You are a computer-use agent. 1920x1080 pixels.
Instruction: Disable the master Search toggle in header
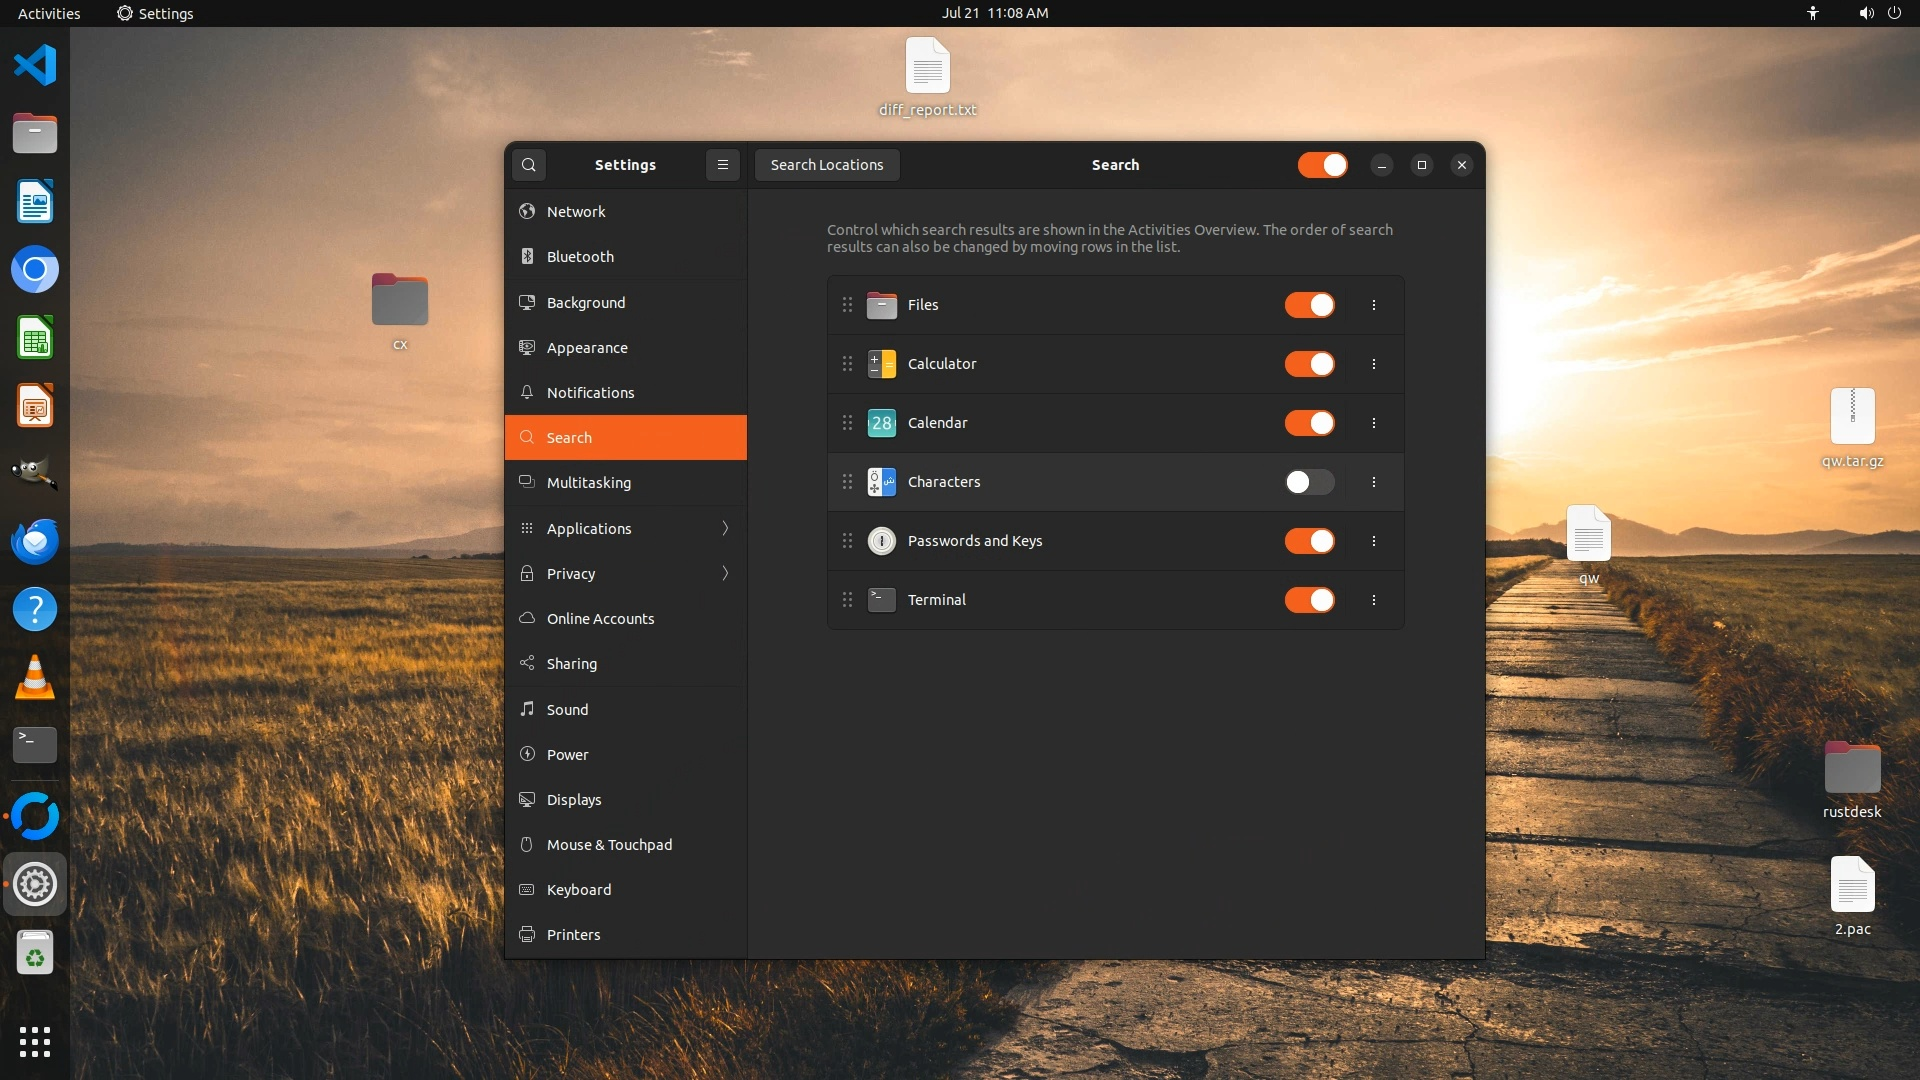(1322, 165)
